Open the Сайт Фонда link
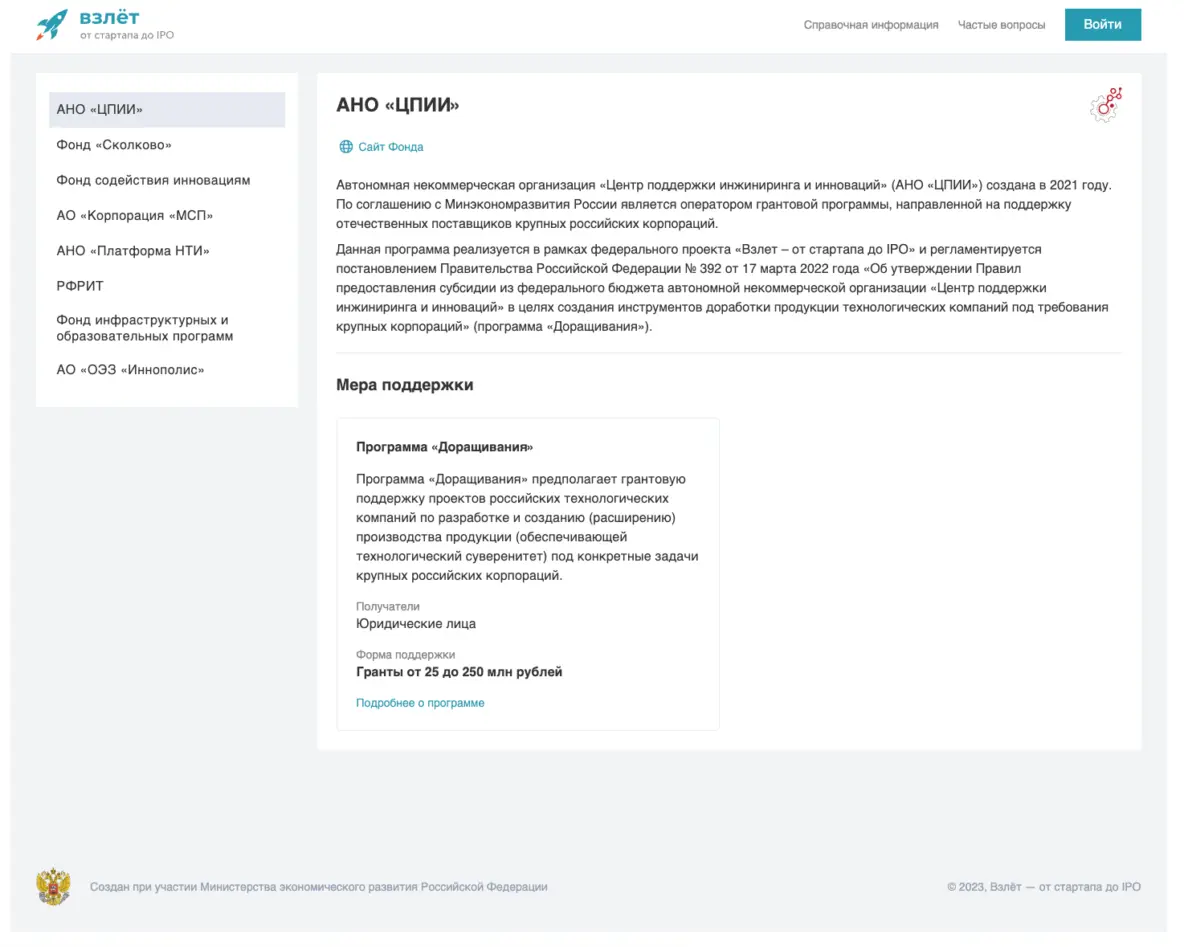Screen dimensions: 1184x947 390,147
